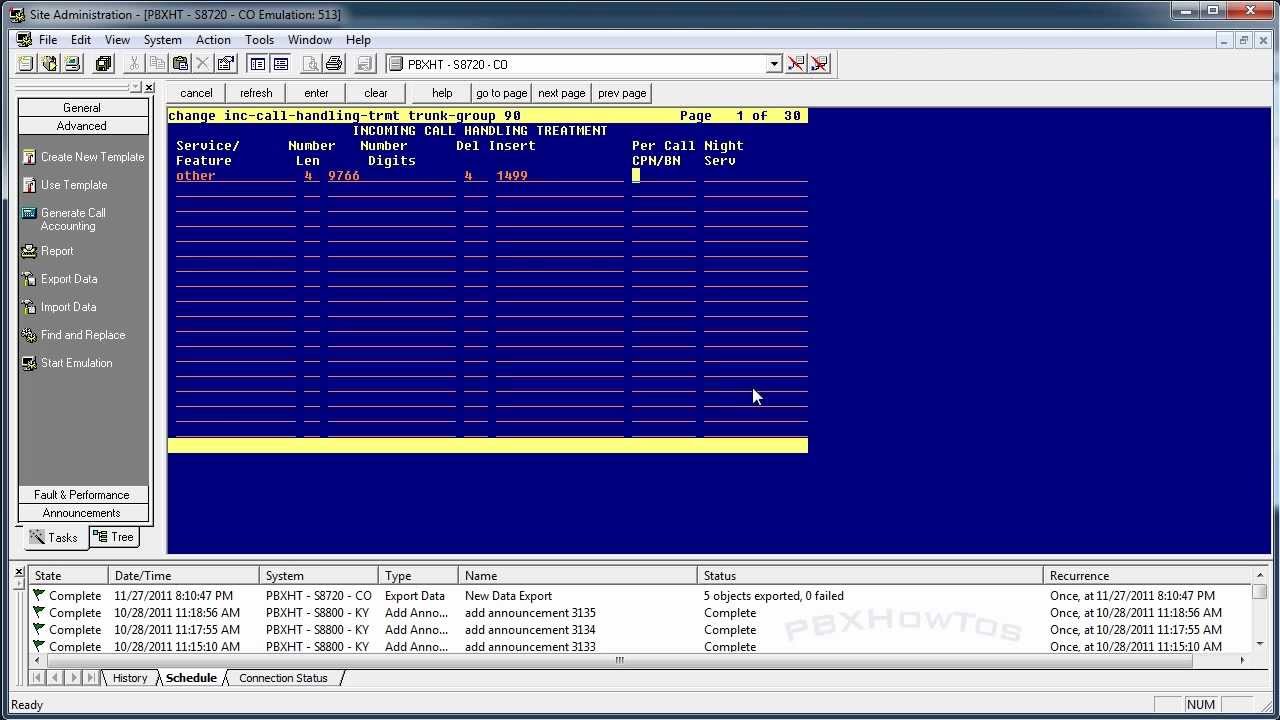
Task: Sort schedule by State column header
Action: 68,576
